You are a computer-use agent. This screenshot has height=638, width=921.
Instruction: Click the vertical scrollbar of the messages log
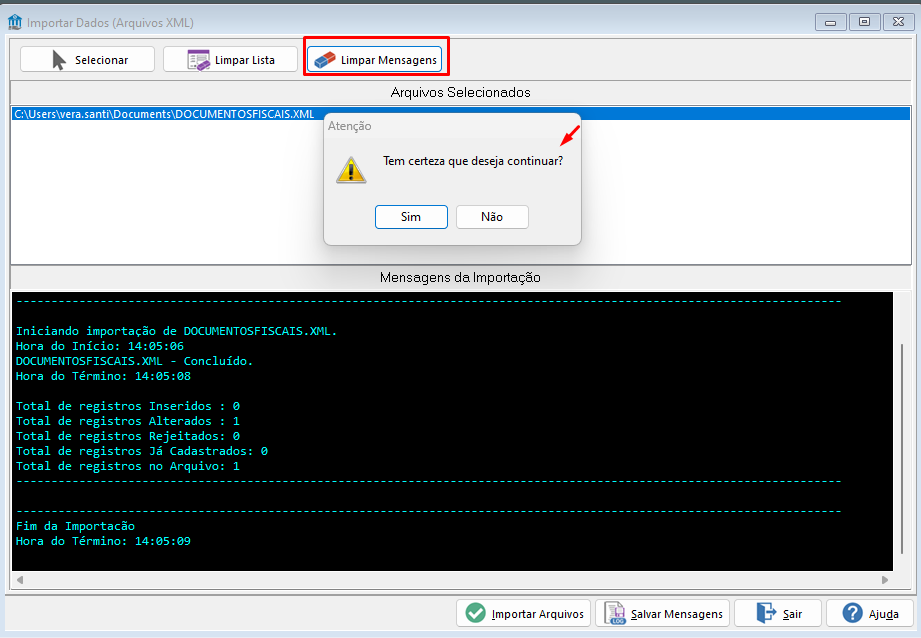[x=902, y=449]
